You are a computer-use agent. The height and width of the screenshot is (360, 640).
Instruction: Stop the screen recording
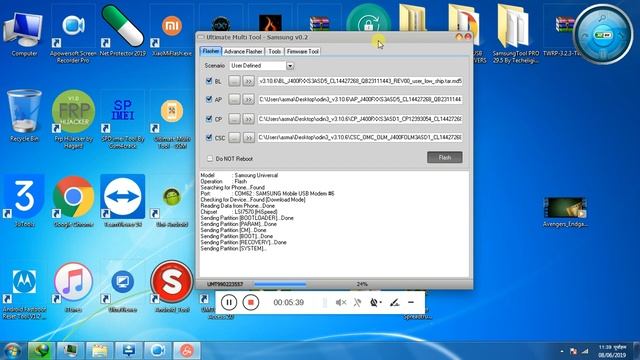click(251, 302)
